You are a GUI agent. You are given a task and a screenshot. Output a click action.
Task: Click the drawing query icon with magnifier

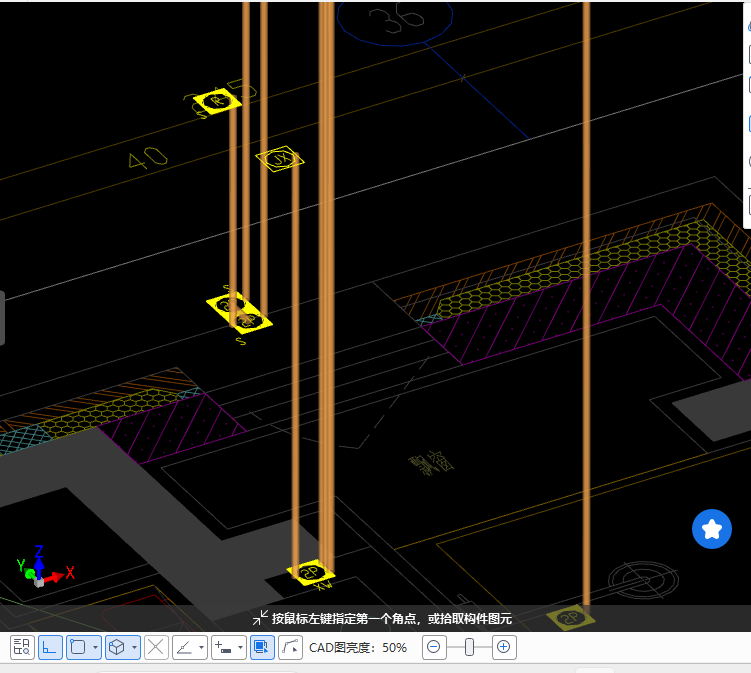(21, 647)
